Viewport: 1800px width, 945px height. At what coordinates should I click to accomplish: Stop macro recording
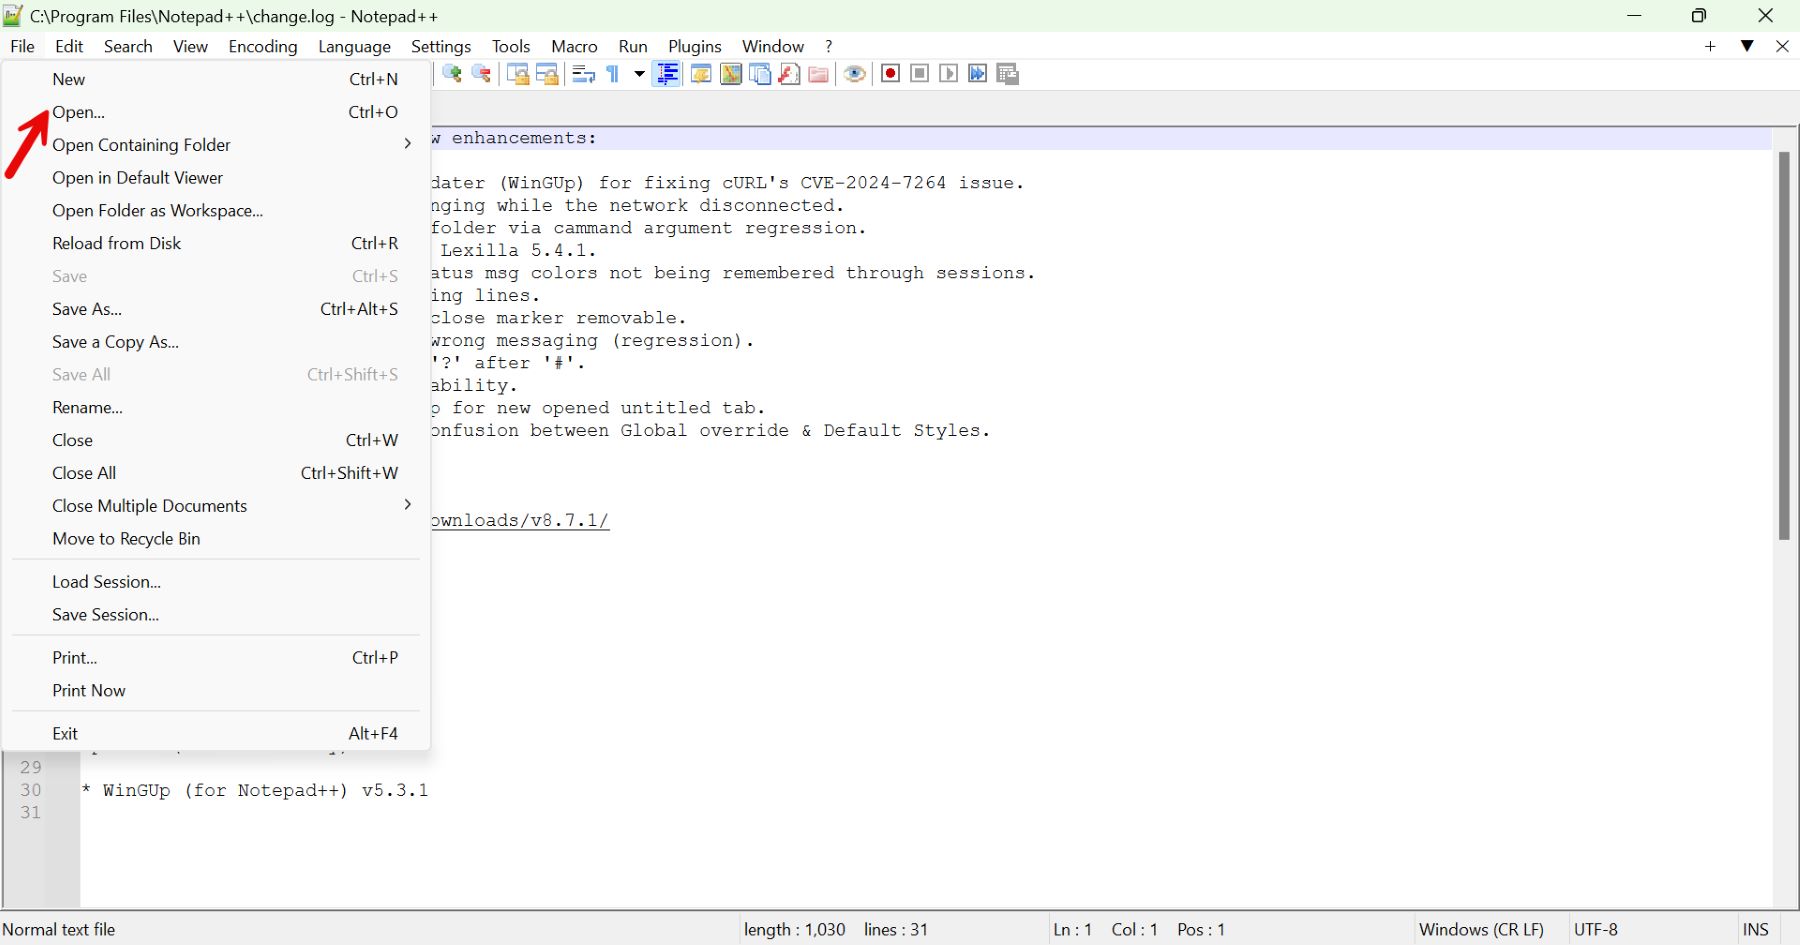(920, 74)
